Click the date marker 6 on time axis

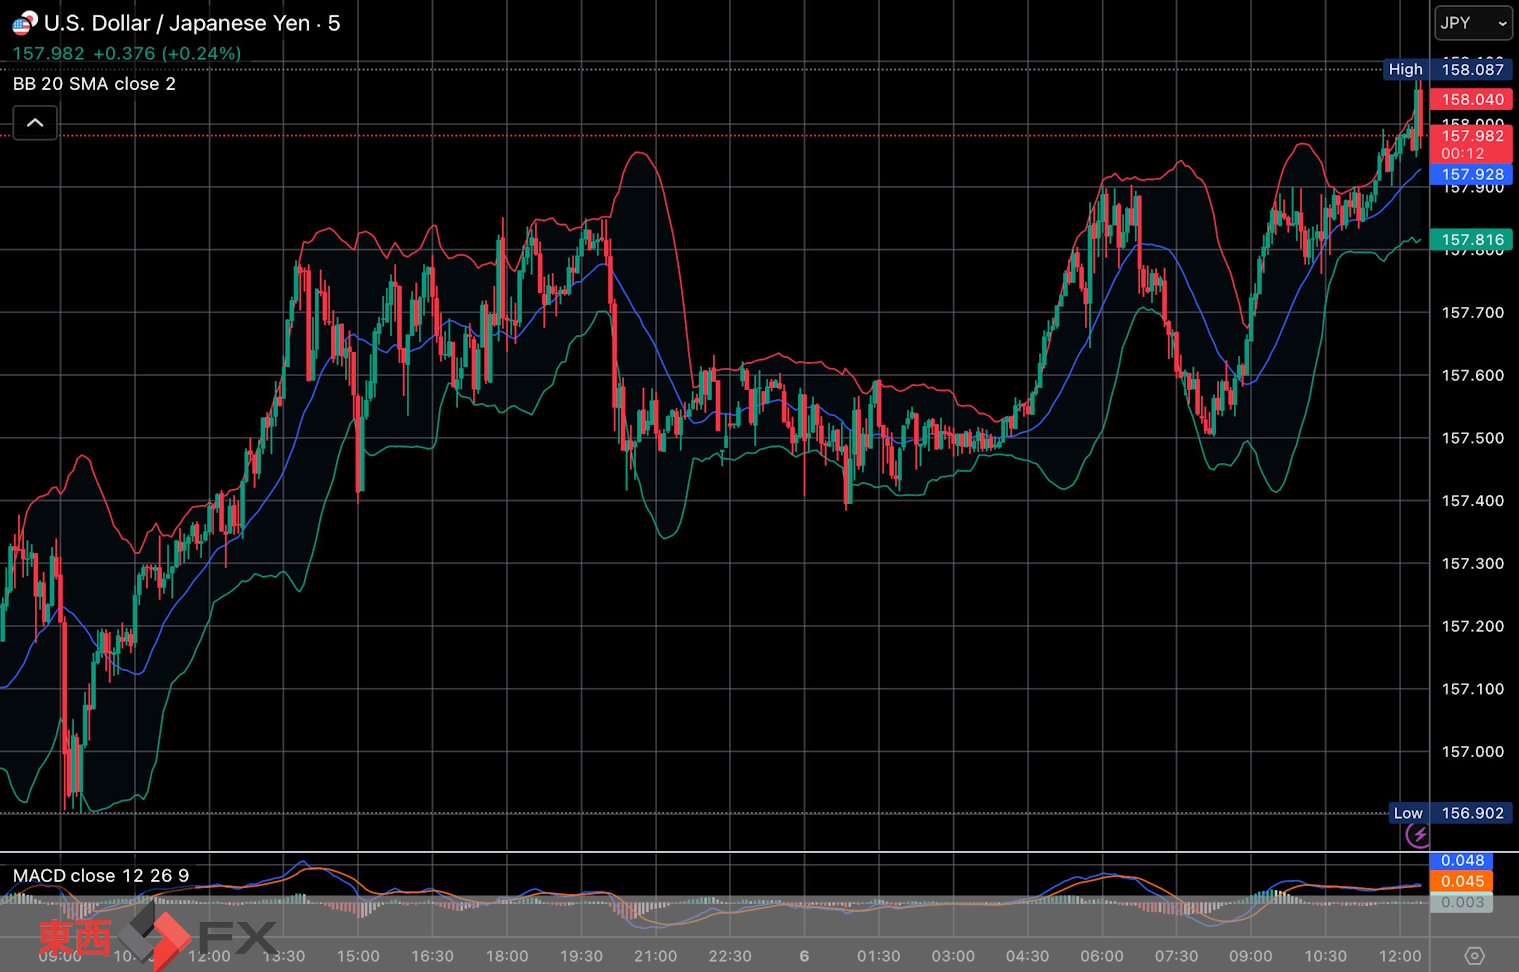click(804, 956)
